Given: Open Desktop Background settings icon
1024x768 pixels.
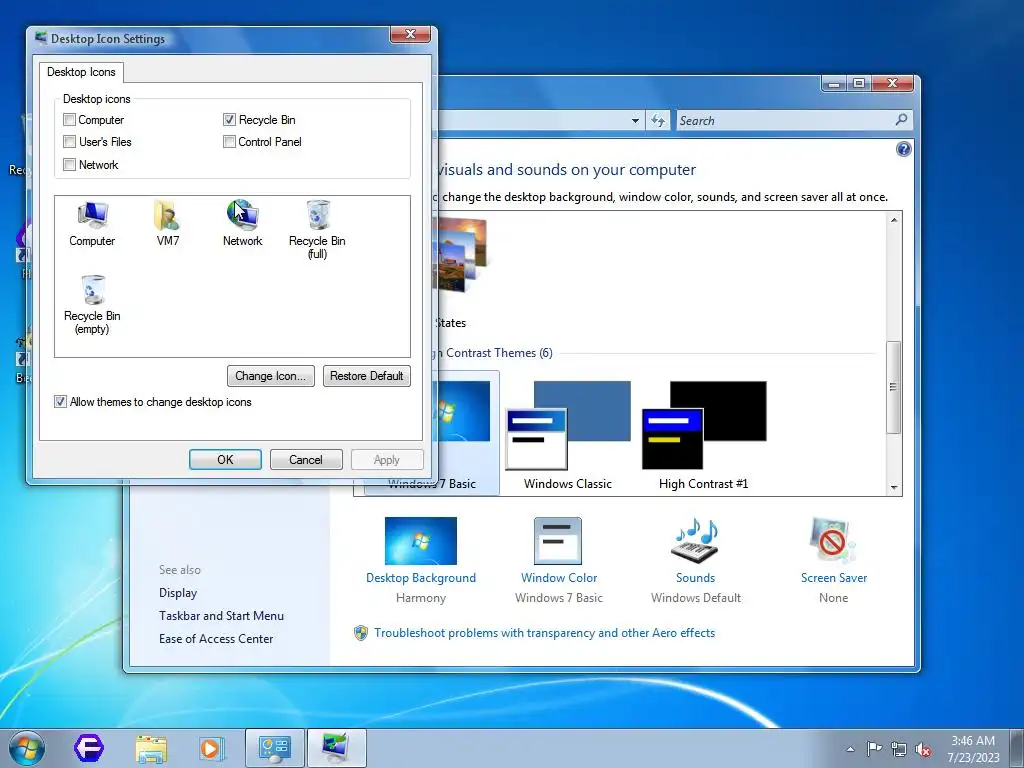Looking at the screenshot, I should [421, 541].
